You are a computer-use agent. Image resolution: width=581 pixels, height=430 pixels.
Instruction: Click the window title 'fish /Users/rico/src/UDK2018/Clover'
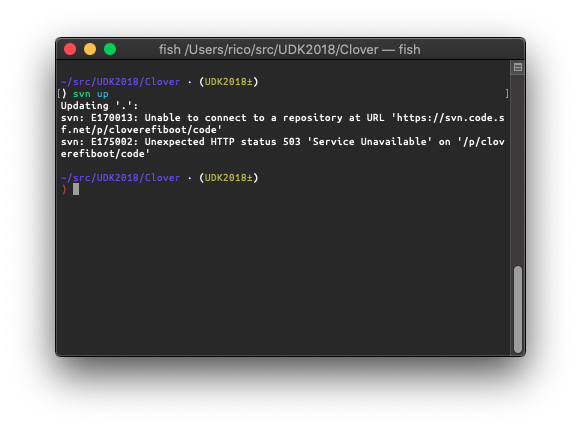tap(269, 49)
